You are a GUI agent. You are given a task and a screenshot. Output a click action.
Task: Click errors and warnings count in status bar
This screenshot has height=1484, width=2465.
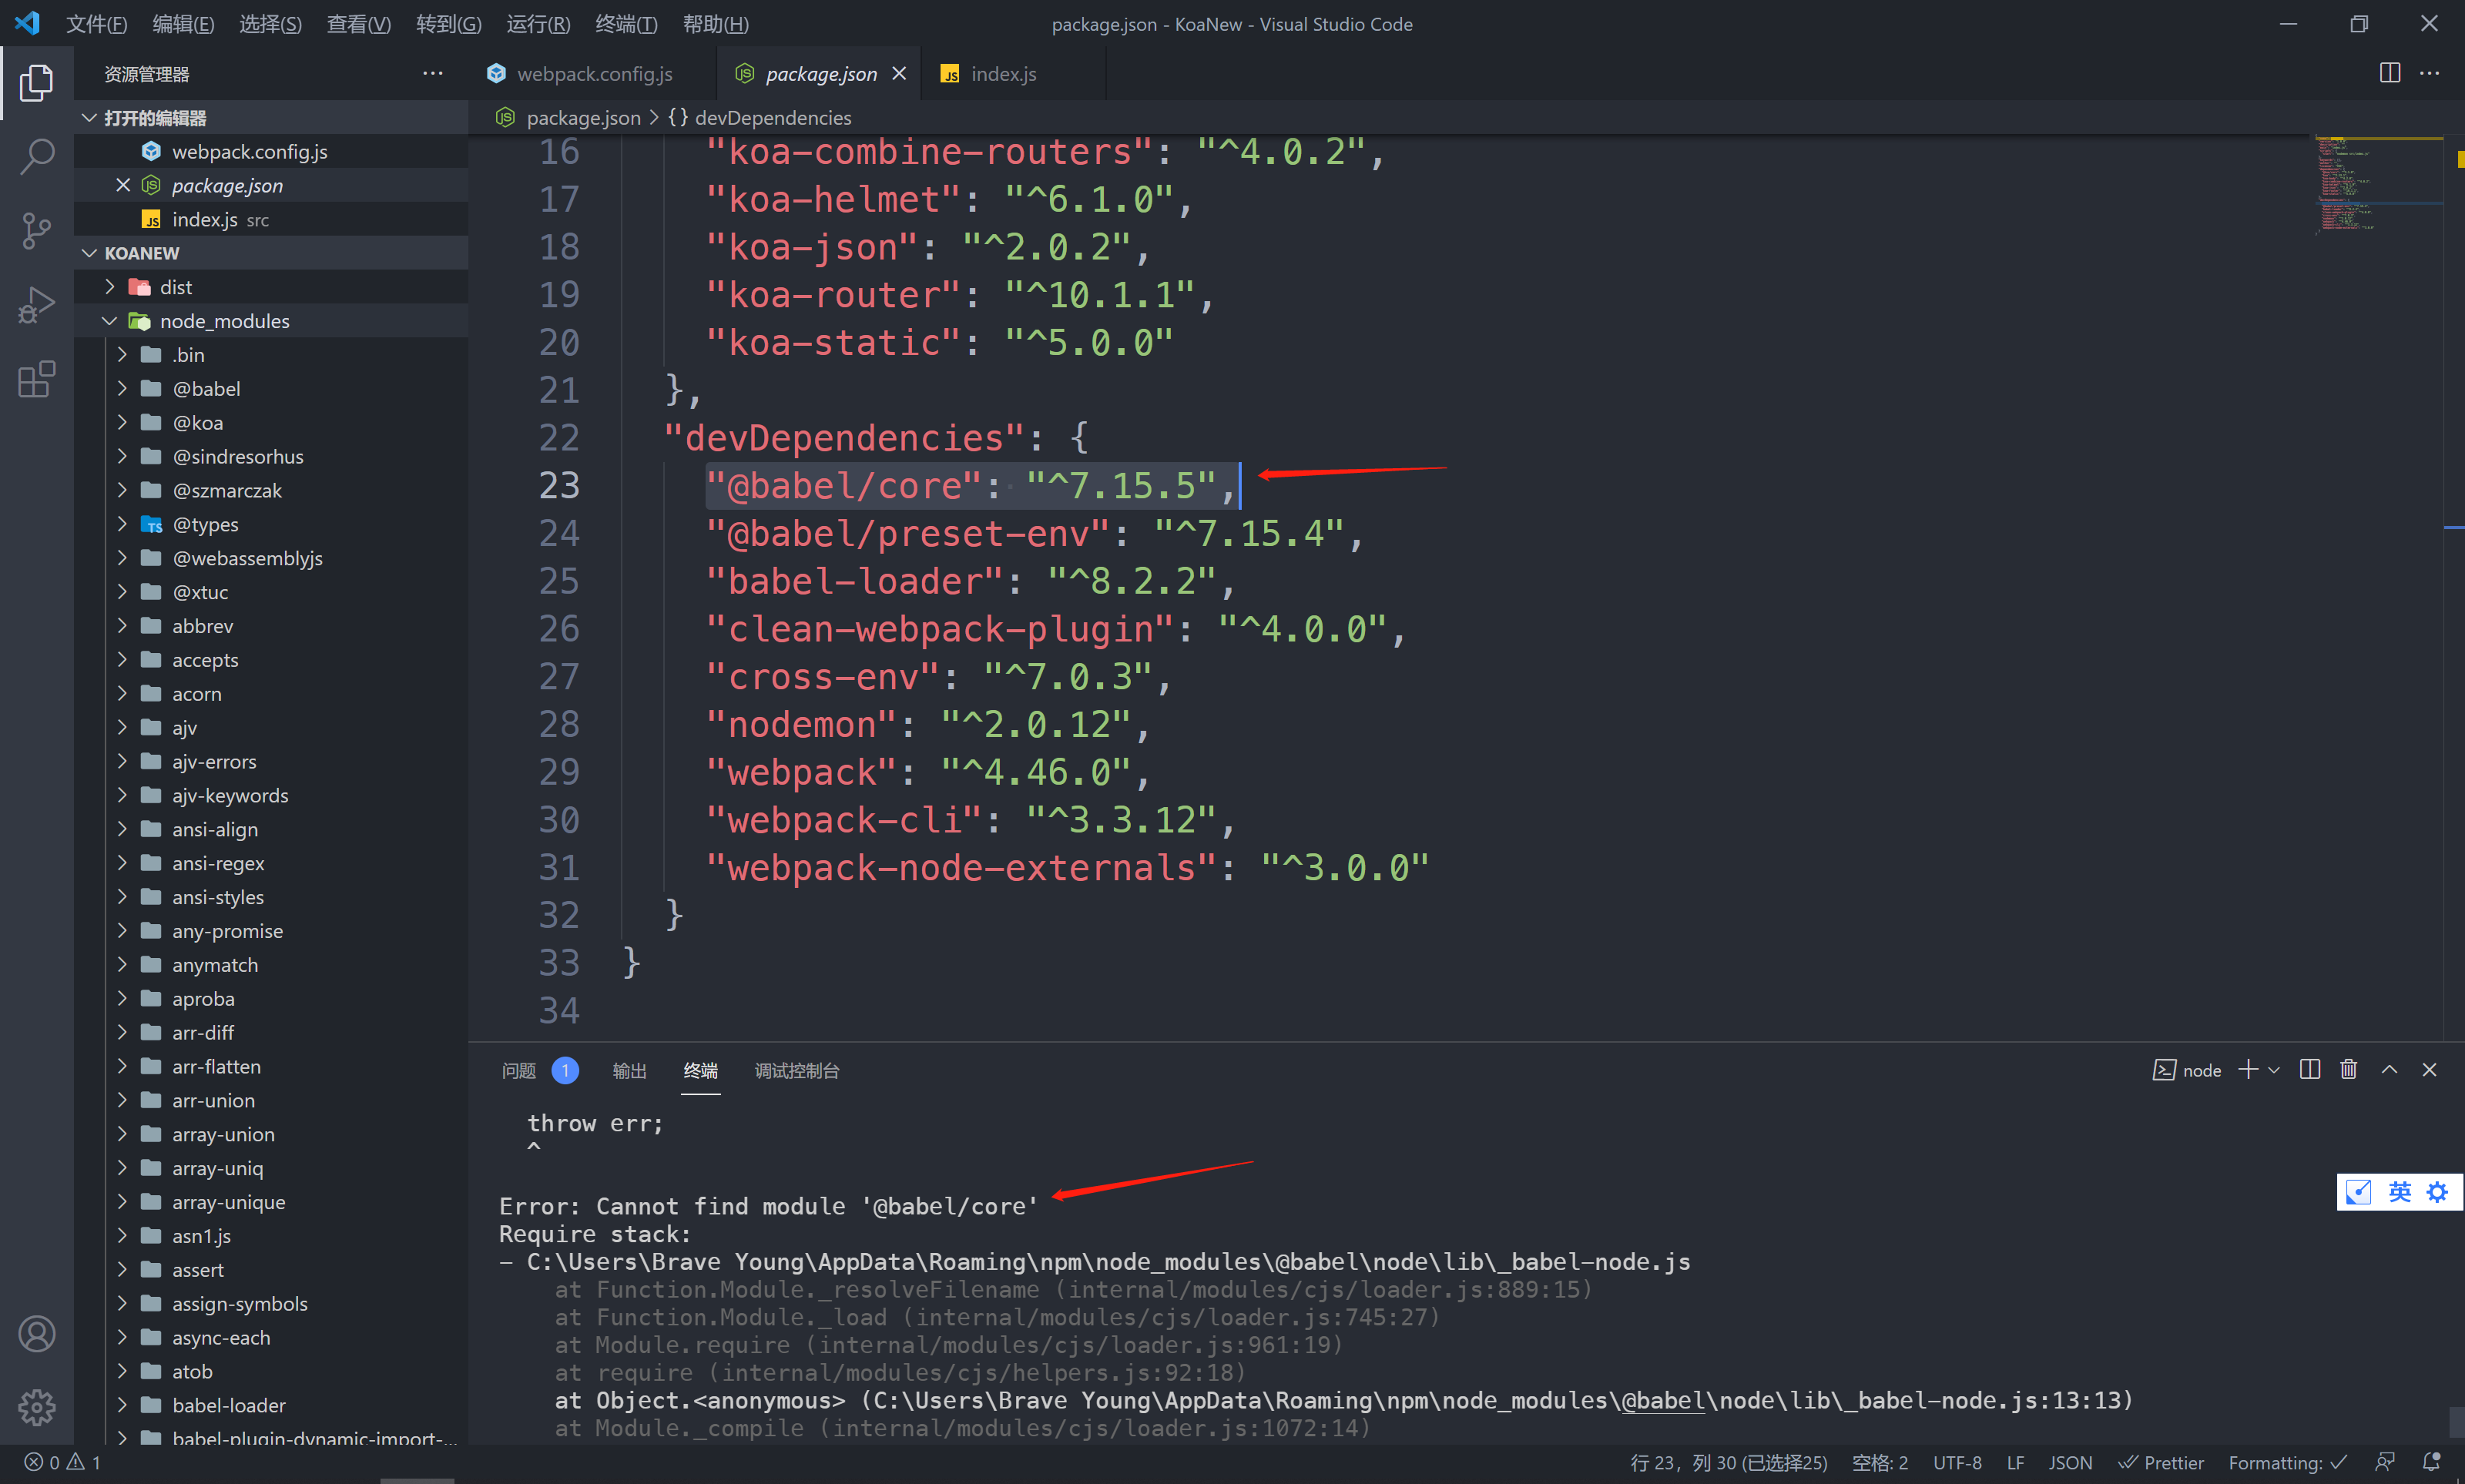pos(62,1462)
